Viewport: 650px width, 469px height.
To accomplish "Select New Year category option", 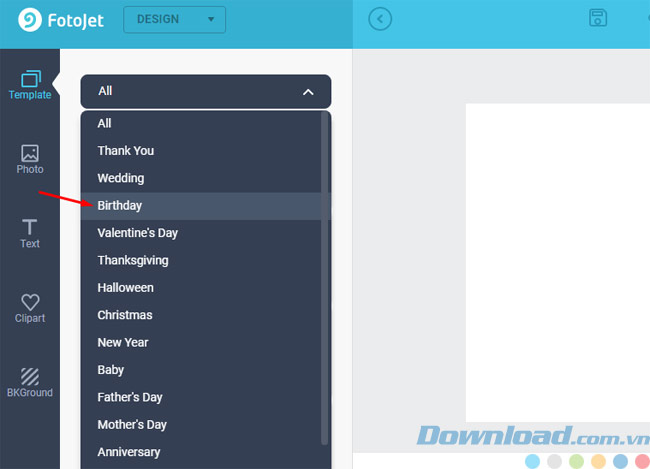I will [x=123, y=342].
